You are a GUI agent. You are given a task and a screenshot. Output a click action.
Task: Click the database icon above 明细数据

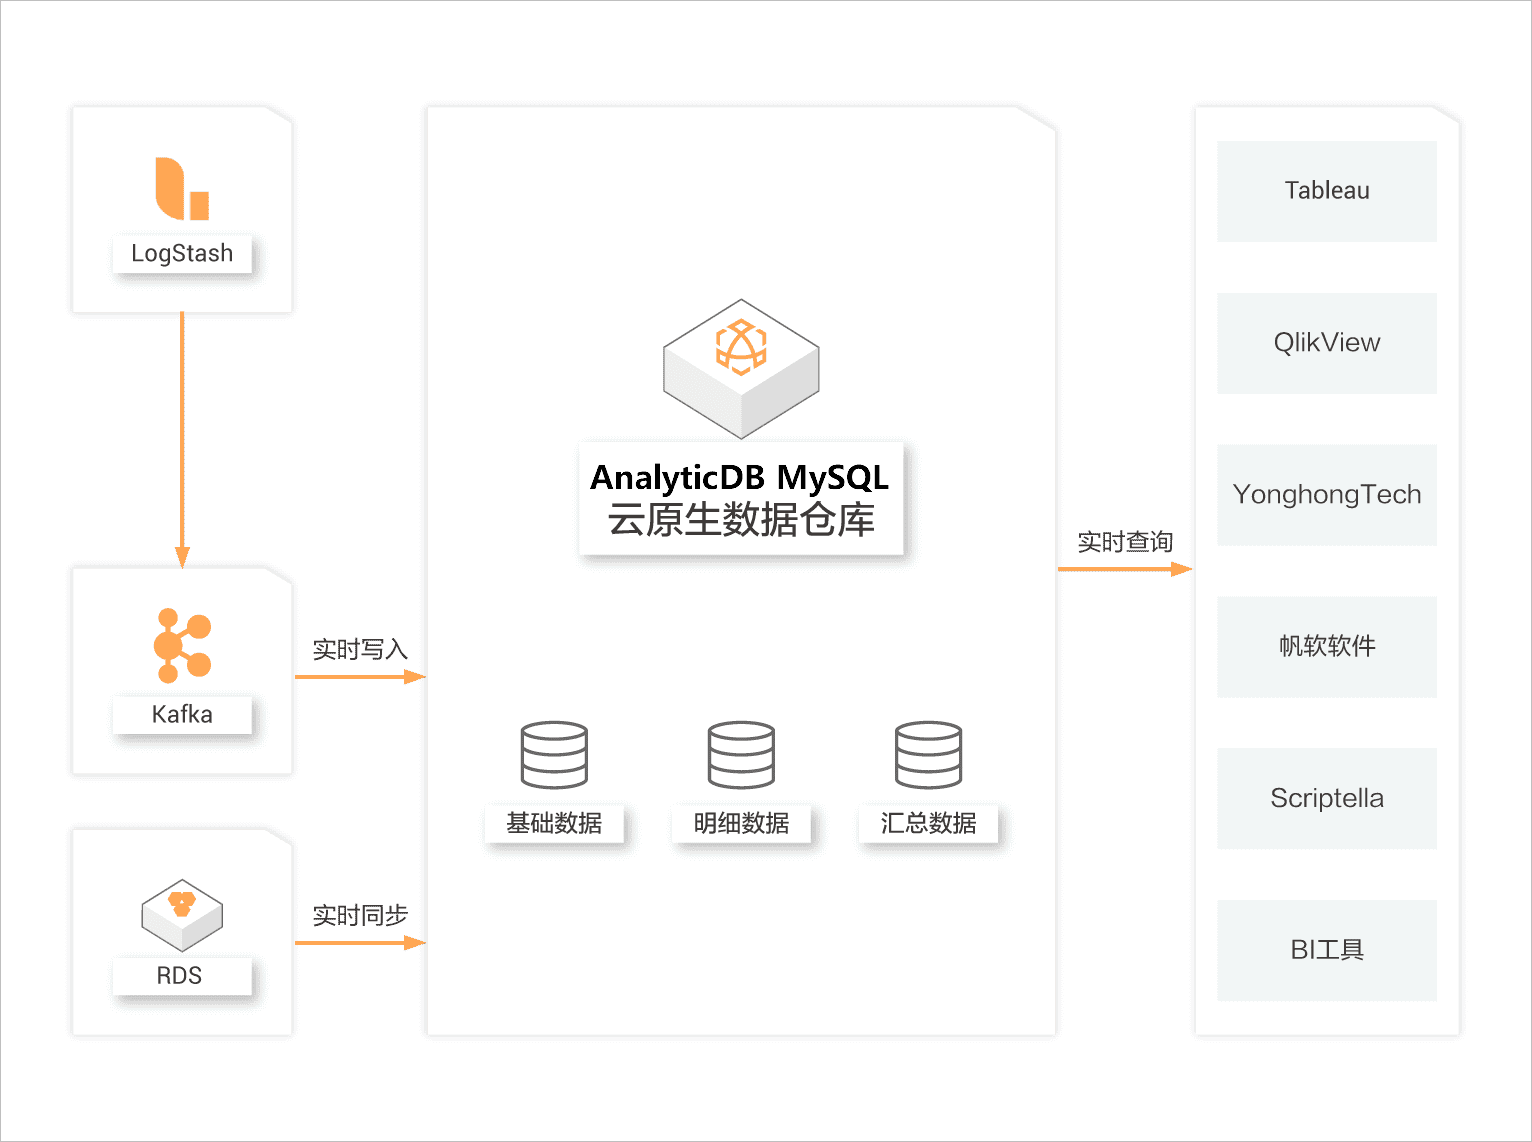click(x=741, y=755)
